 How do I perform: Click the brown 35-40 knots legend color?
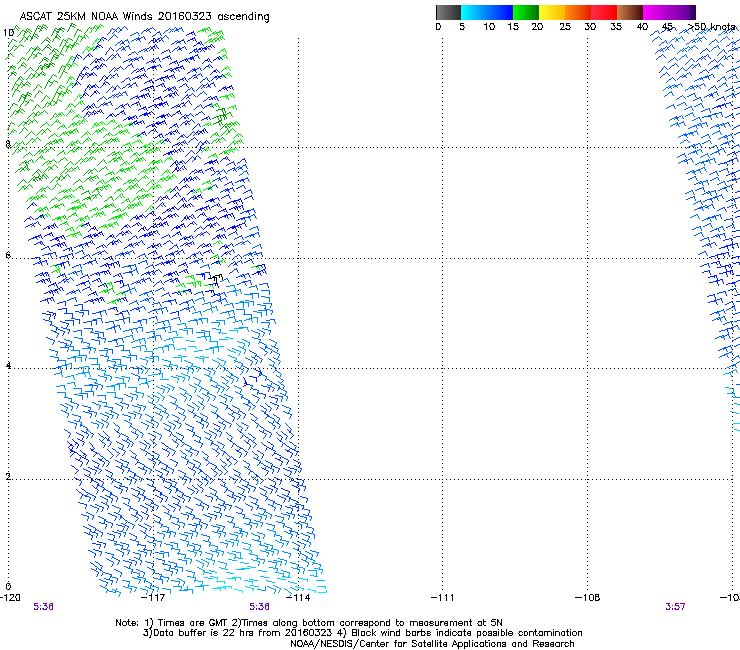point(630,12)
